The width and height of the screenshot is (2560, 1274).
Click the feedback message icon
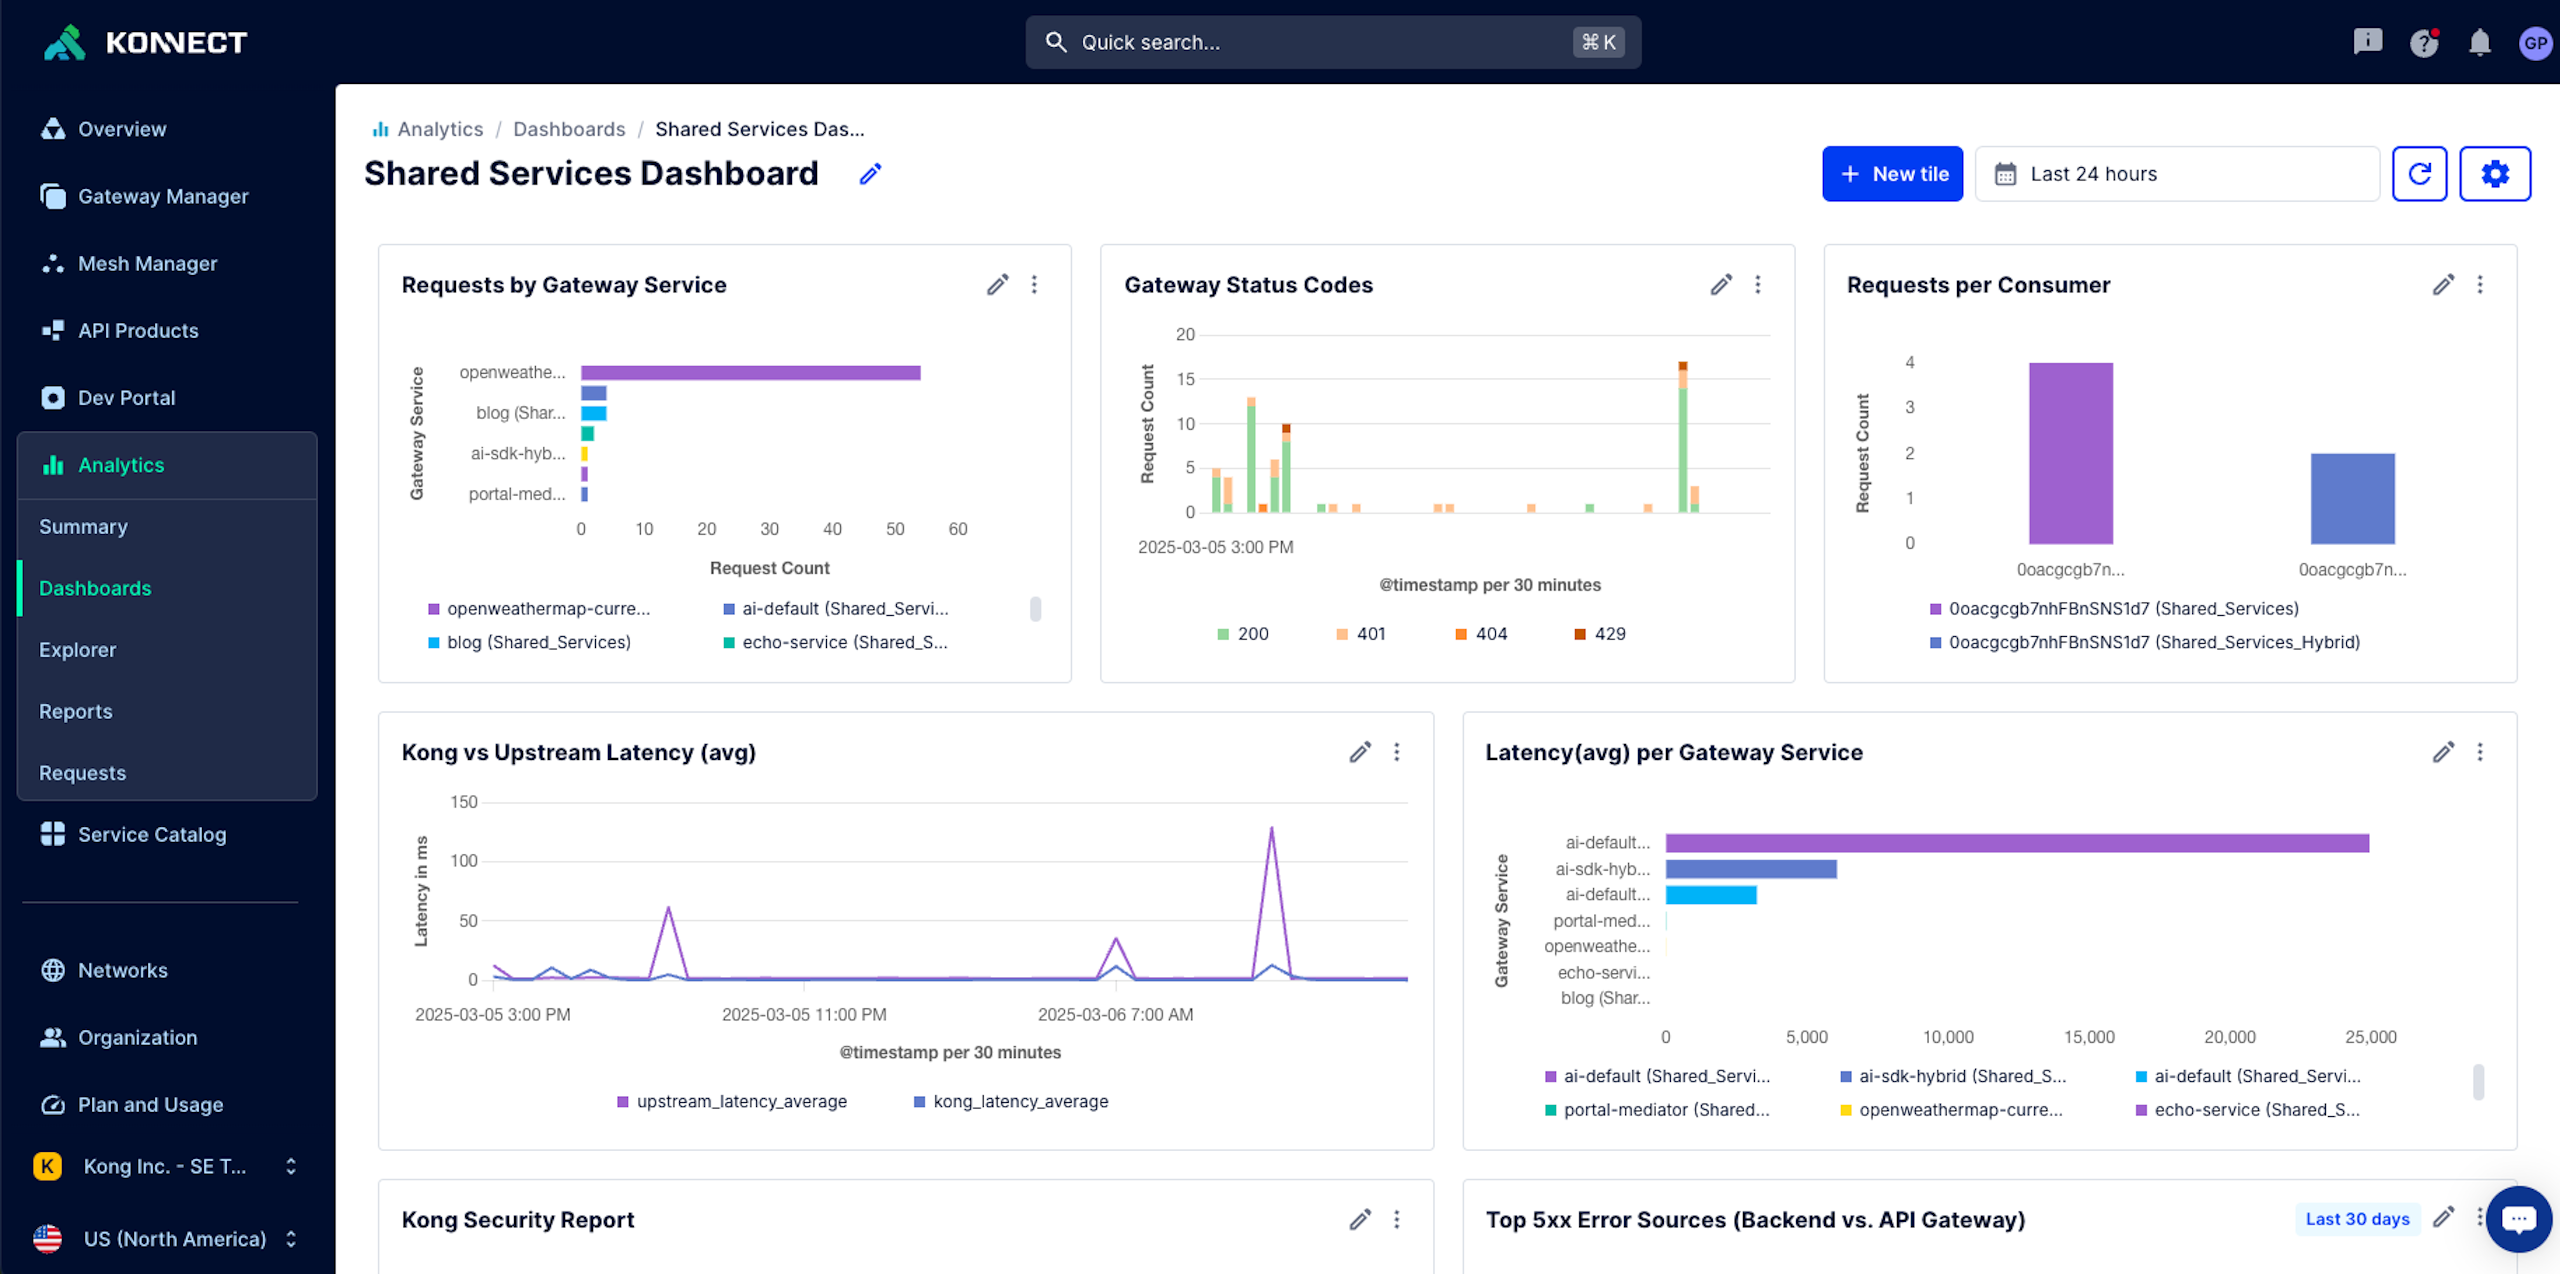tap(2367, 42)
